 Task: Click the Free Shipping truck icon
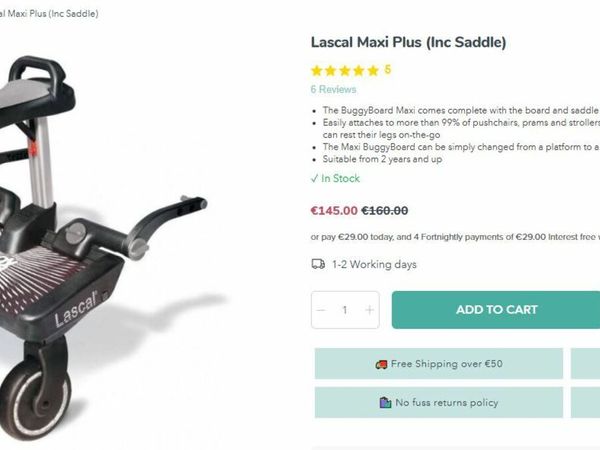point(381,364)
